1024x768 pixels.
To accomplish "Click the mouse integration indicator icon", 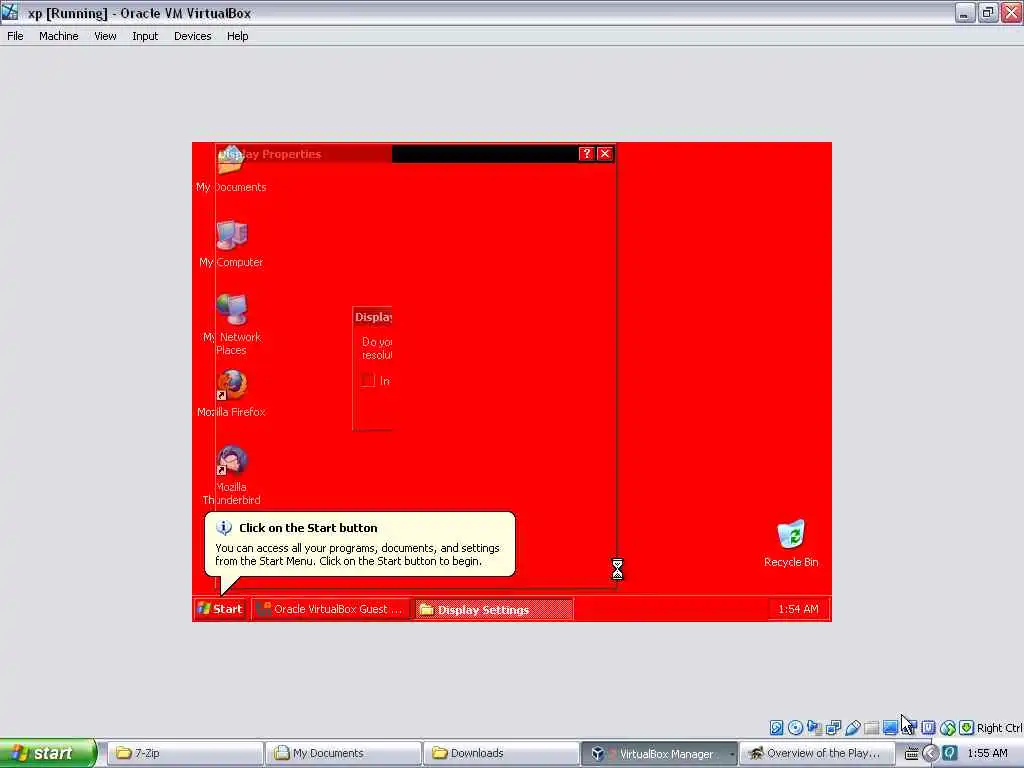I will click(x=948, y=728).
